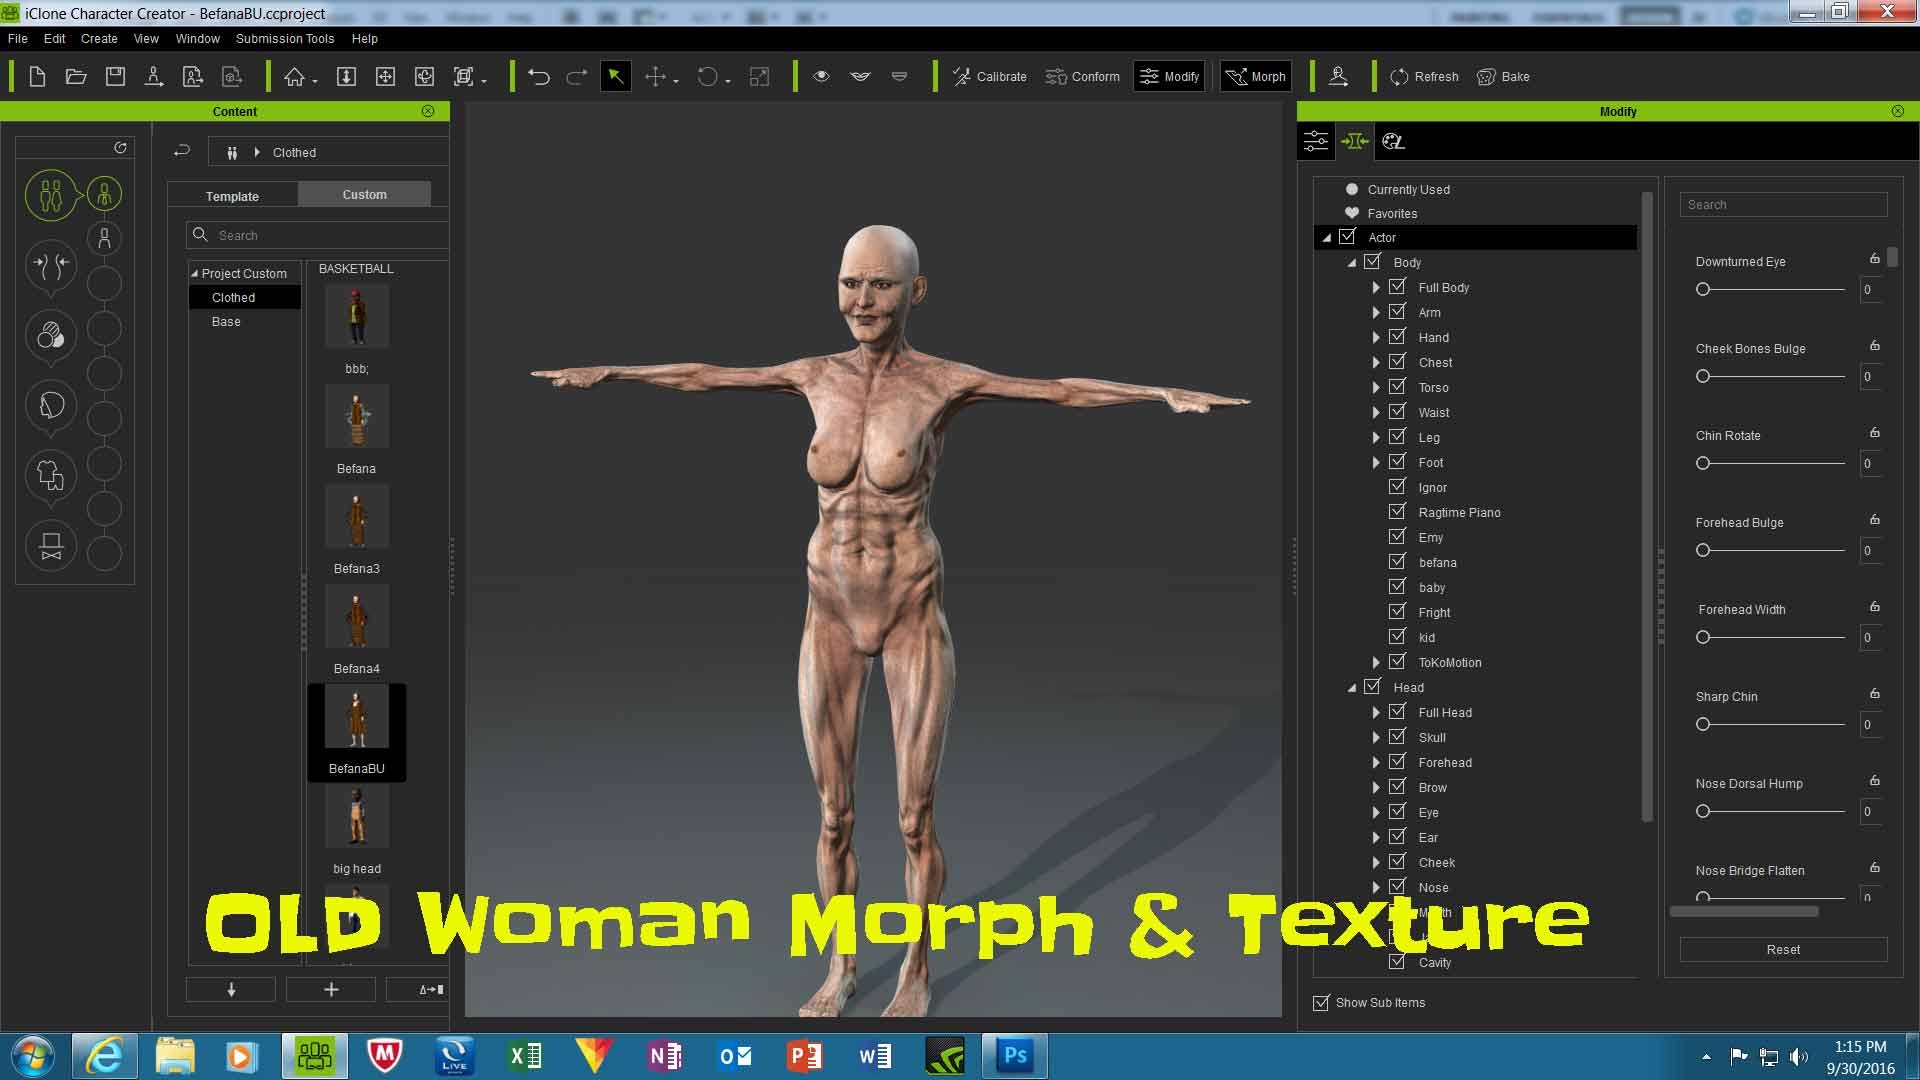
Task: Toggle the Skull checkbox
Action: click(1397, 737)
